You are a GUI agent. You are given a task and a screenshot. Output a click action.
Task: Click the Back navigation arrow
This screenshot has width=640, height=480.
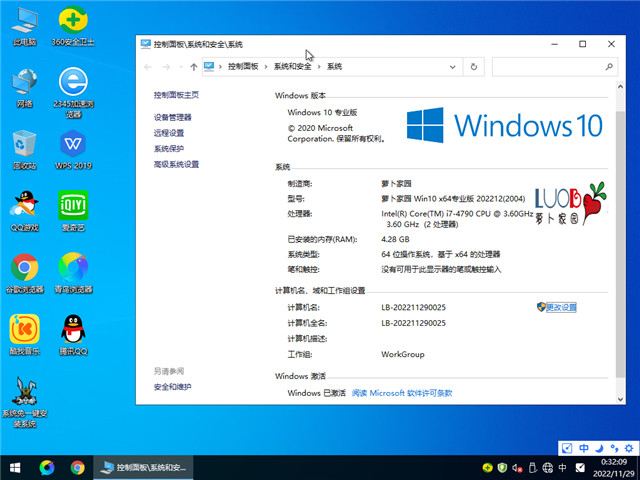click(148, 67)
